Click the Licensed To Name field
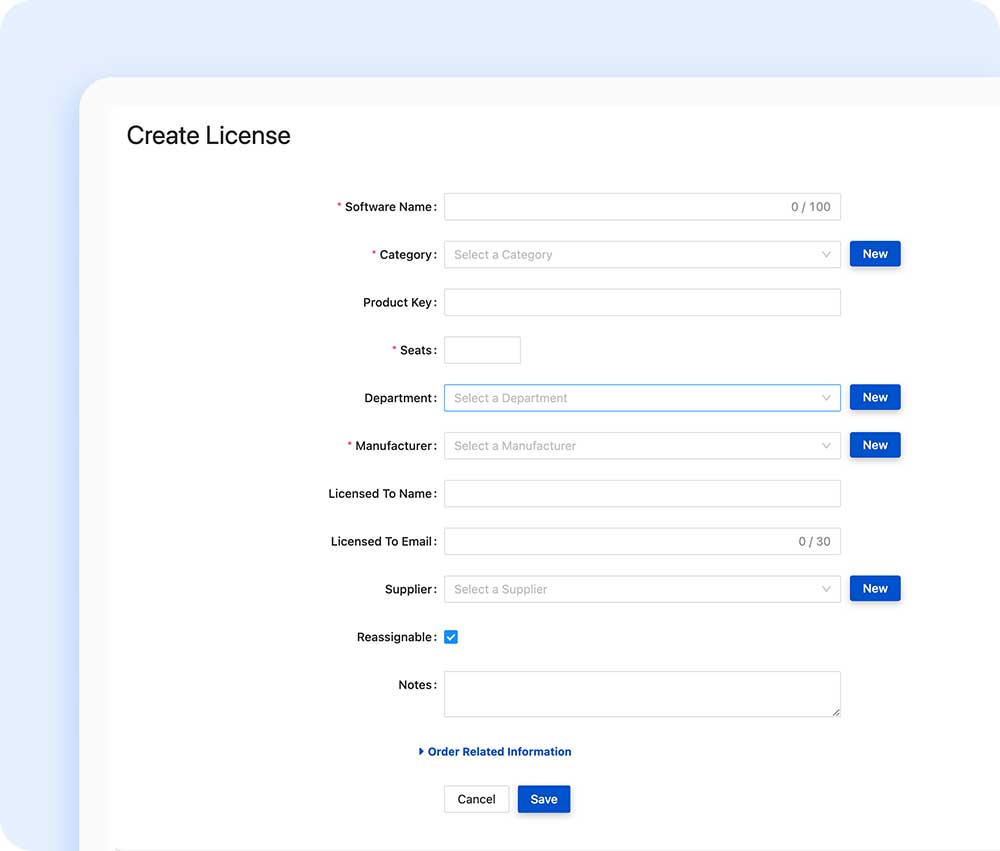 pos(642,494)
